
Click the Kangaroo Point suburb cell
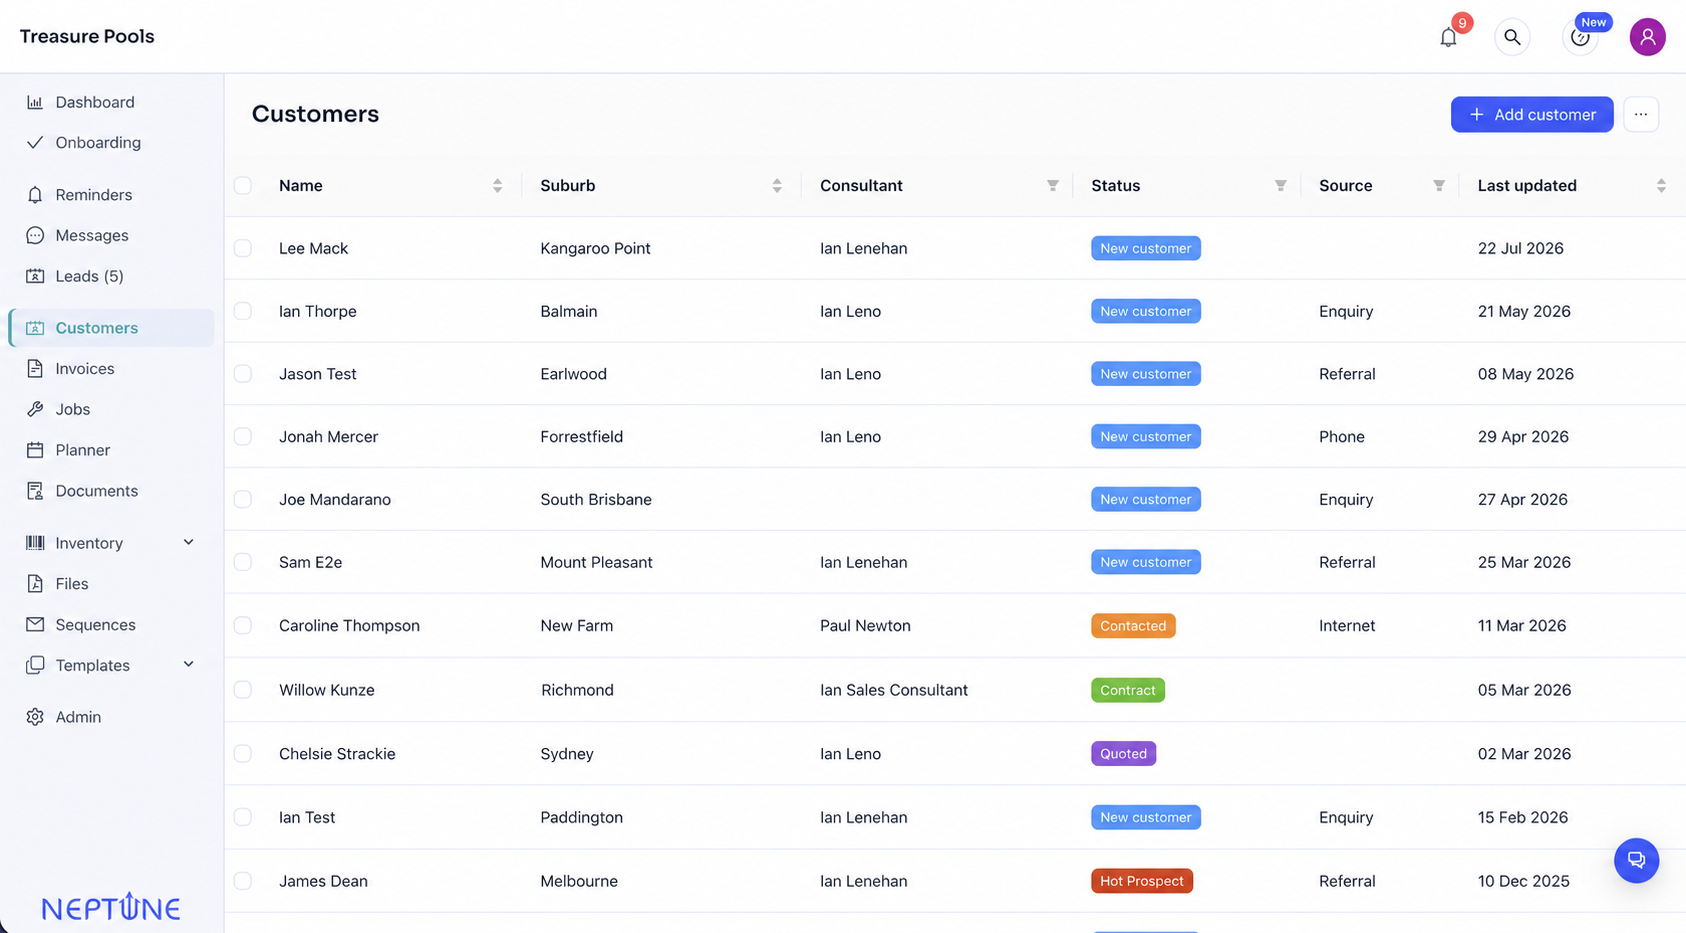click(595, 248)
